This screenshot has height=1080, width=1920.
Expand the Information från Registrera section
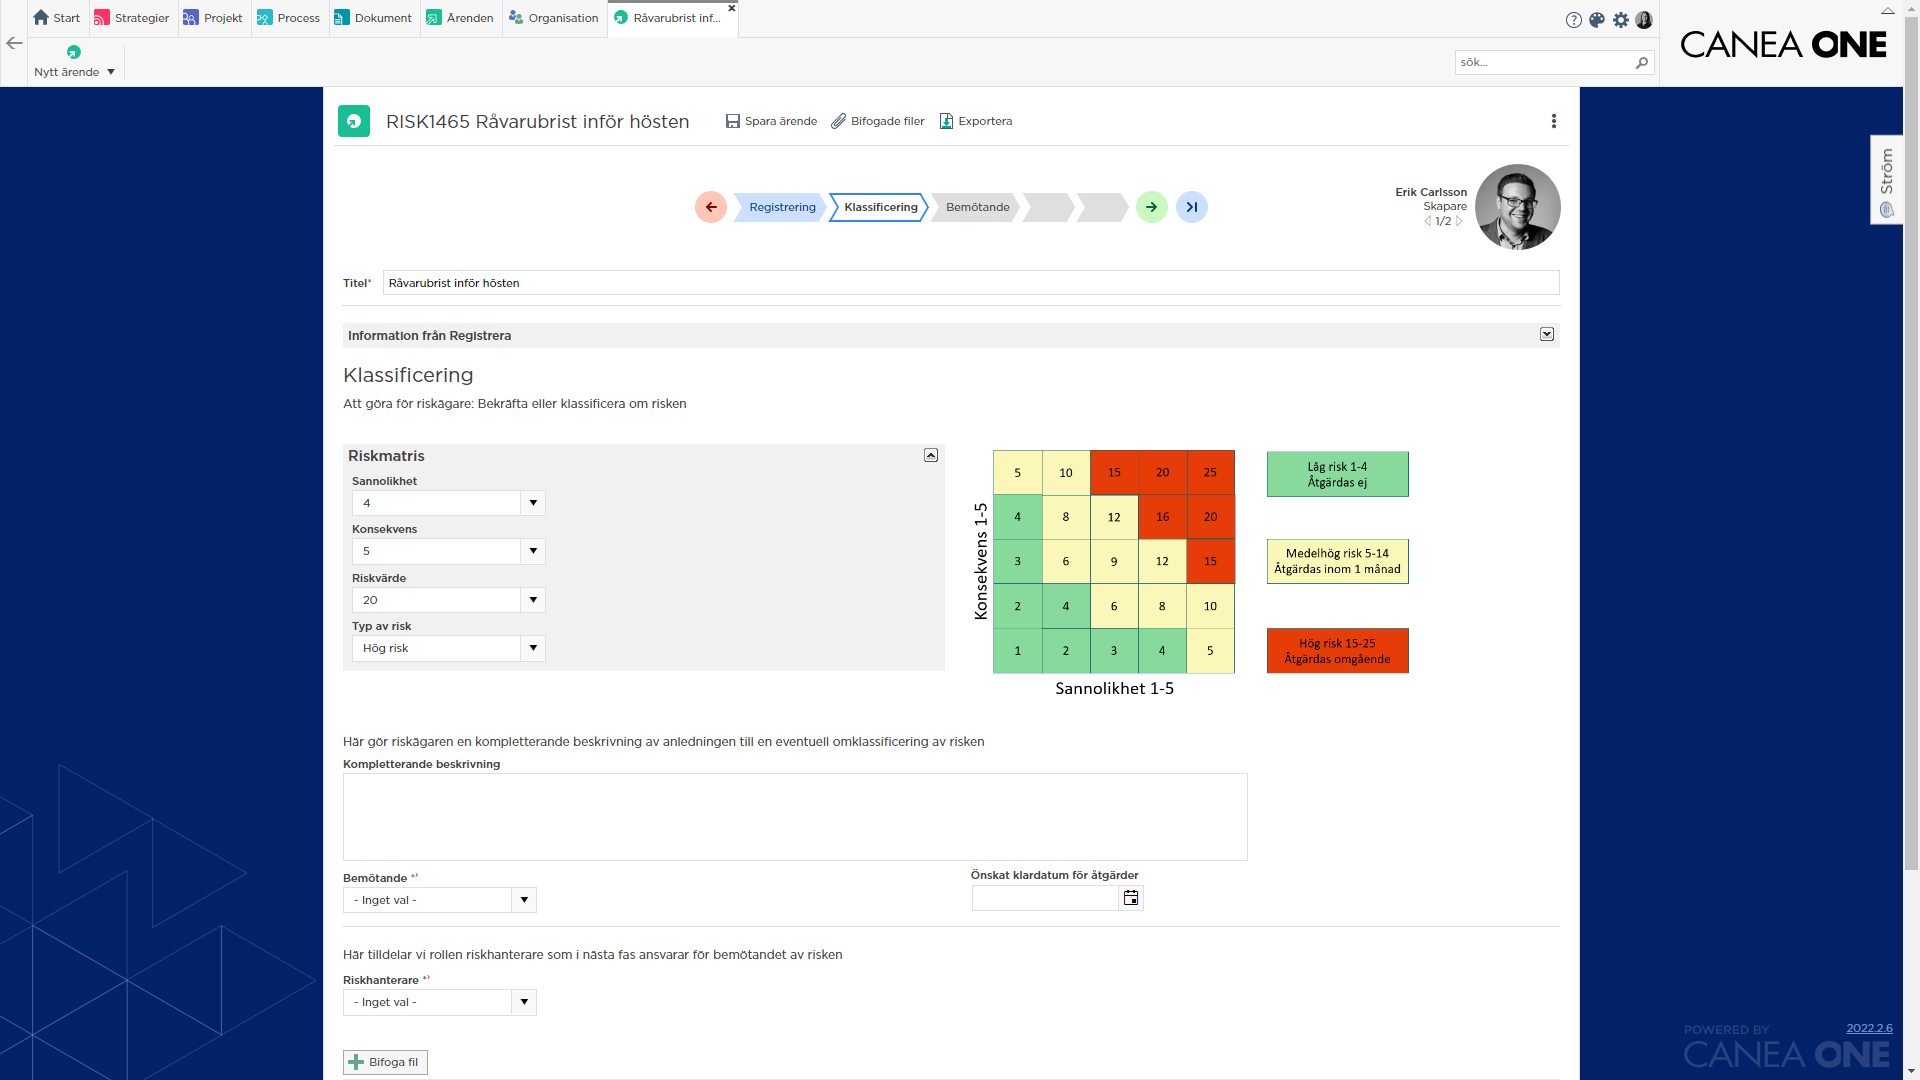1547,335
